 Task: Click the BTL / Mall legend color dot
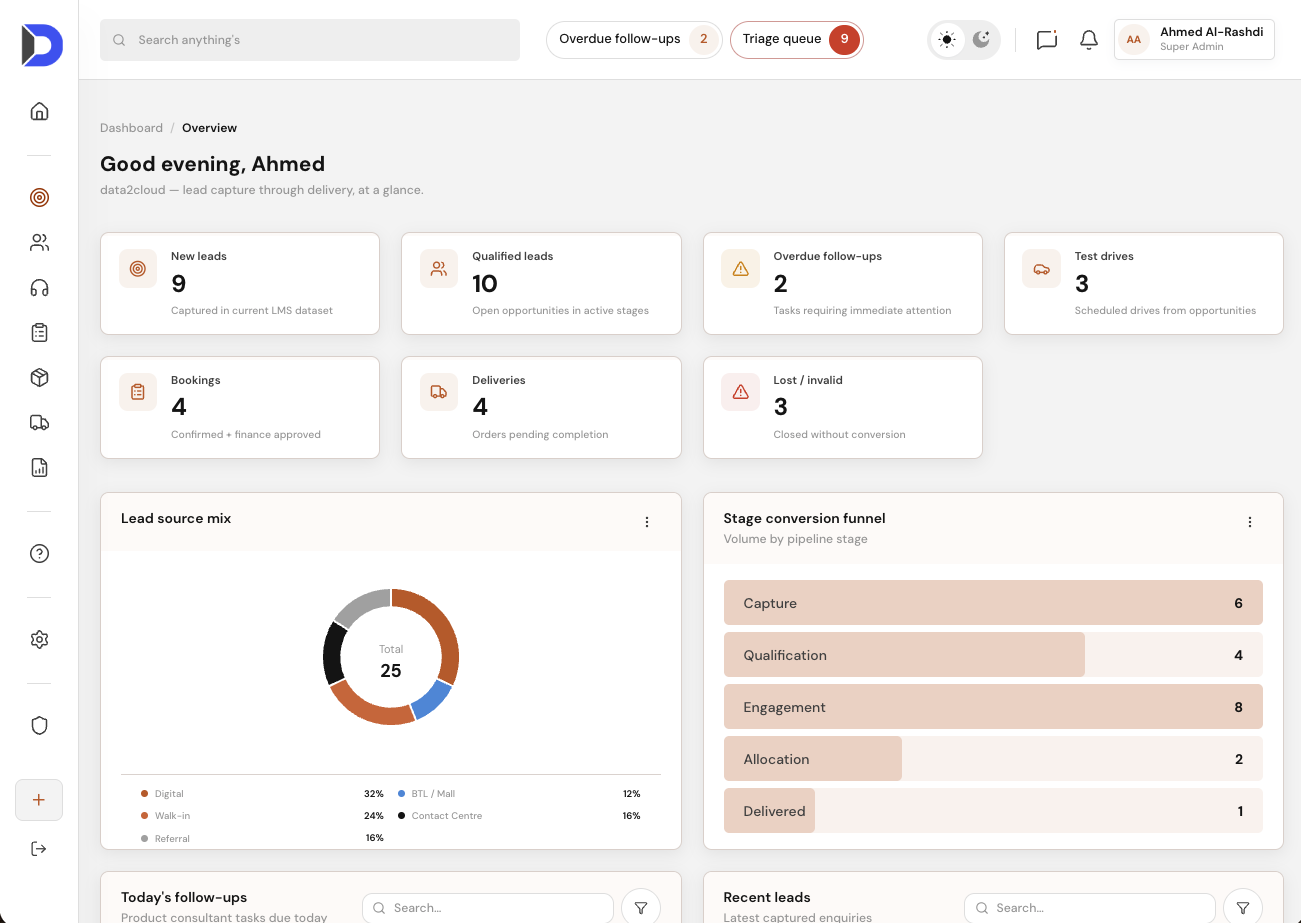[x=402, y=793]
